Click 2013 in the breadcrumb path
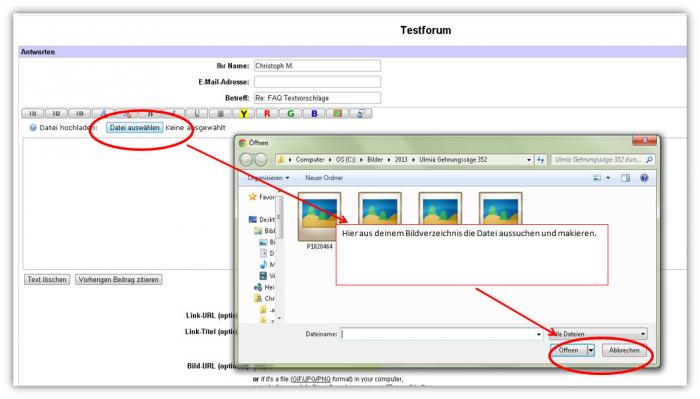Screen dimensions: 700x399 401,159
